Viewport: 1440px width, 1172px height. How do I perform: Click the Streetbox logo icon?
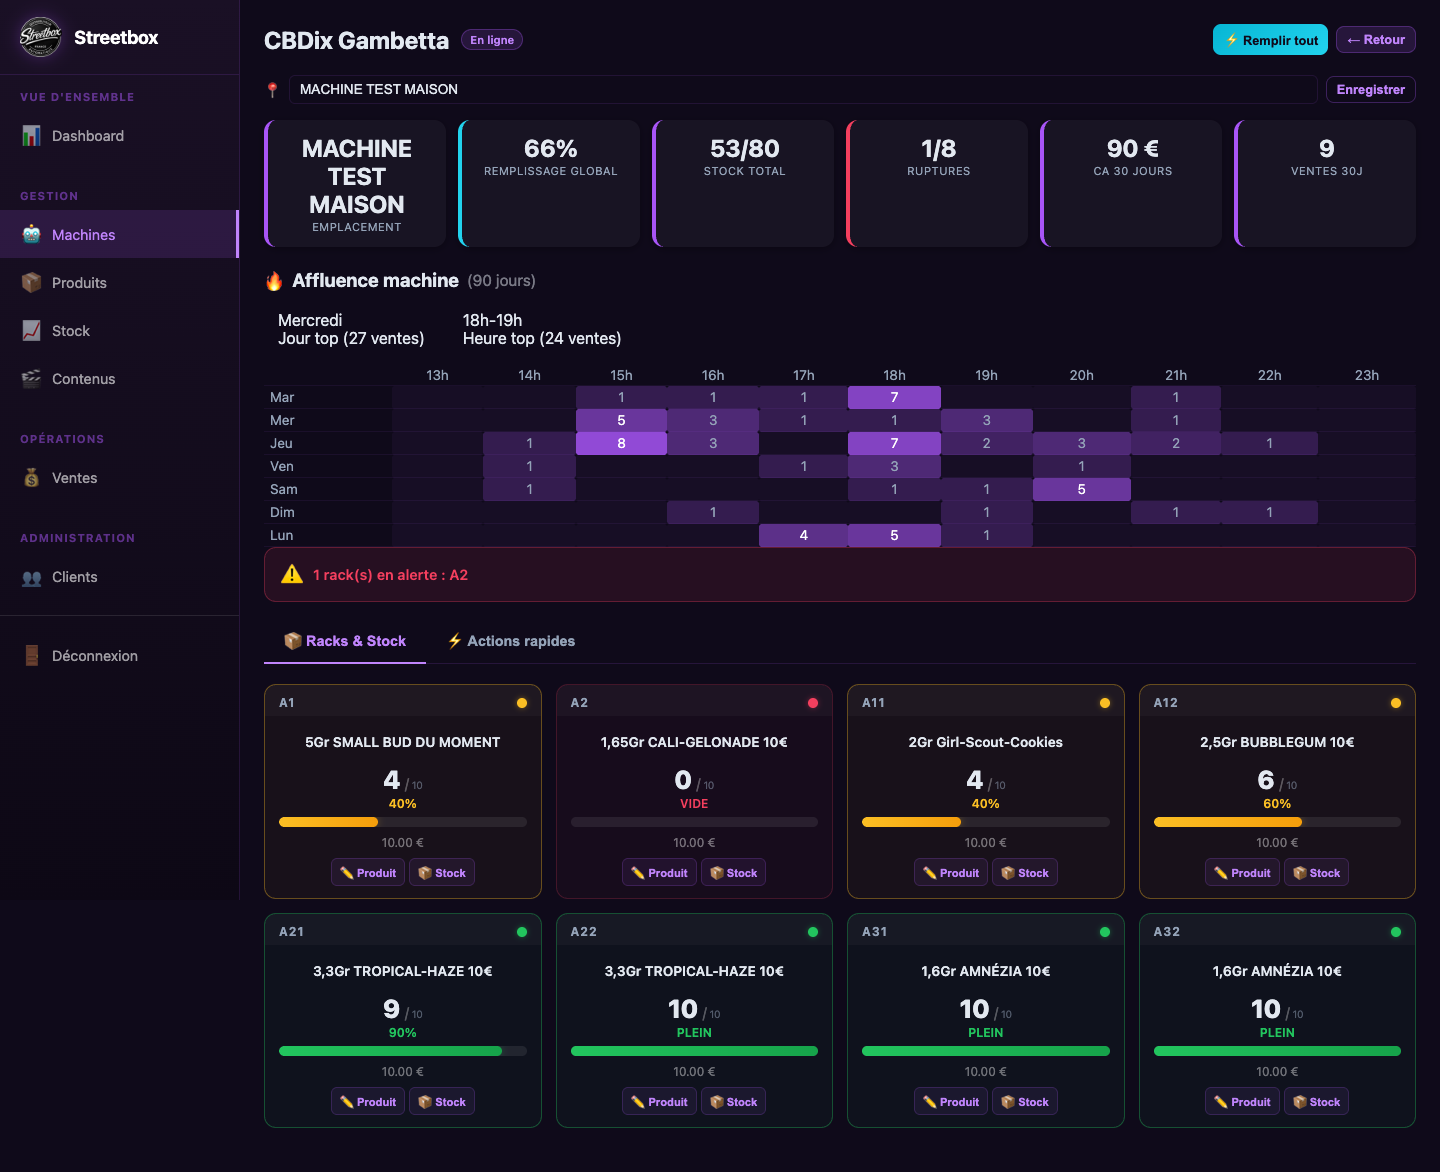pos(40,38)
